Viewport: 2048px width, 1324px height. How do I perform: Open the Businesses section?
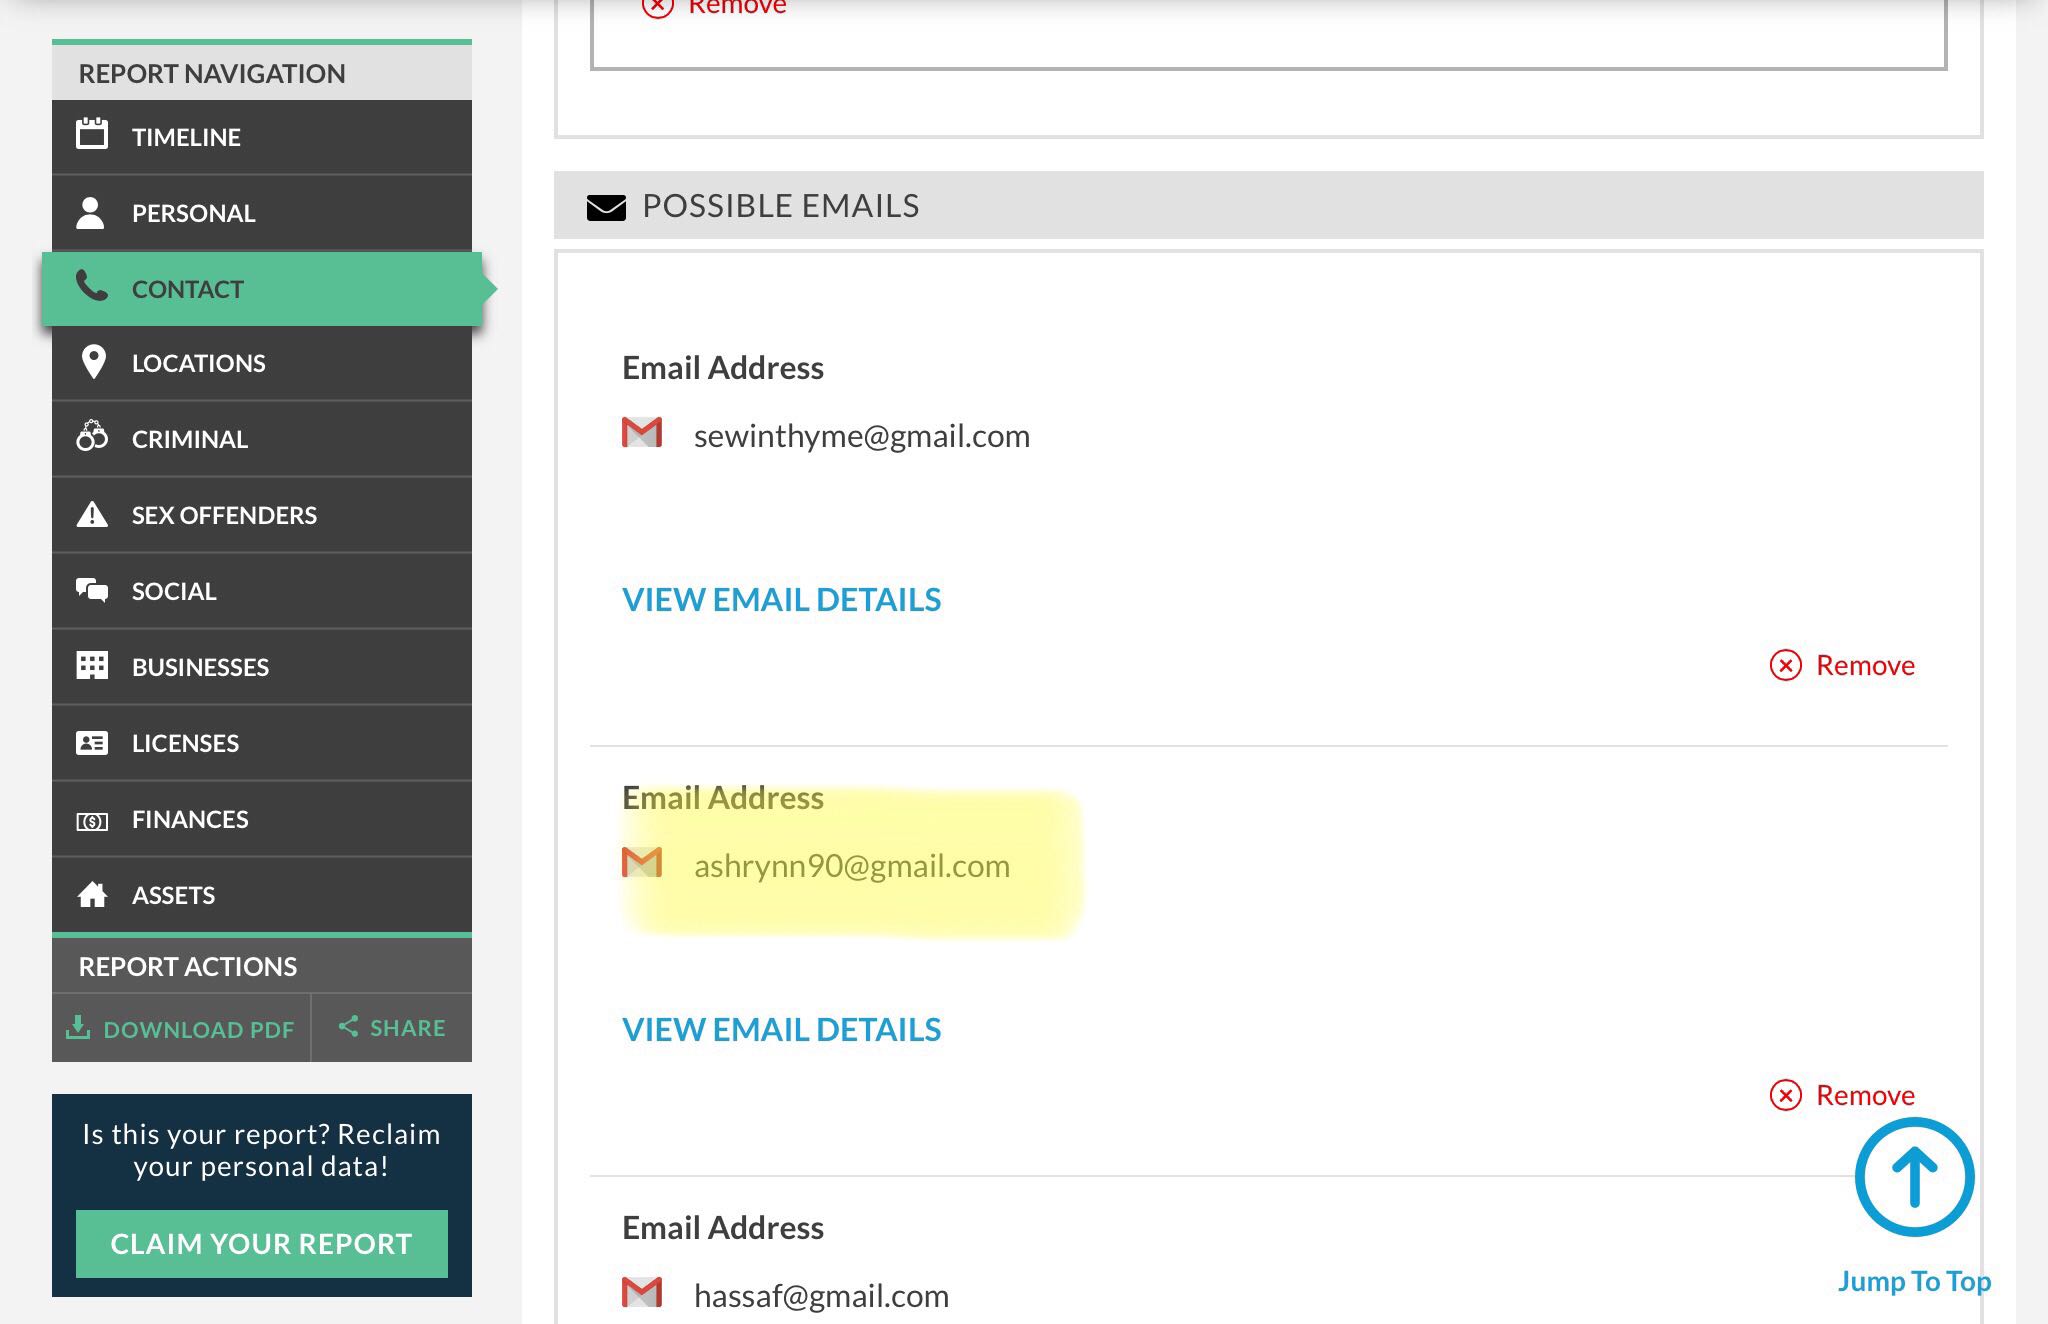262,667
